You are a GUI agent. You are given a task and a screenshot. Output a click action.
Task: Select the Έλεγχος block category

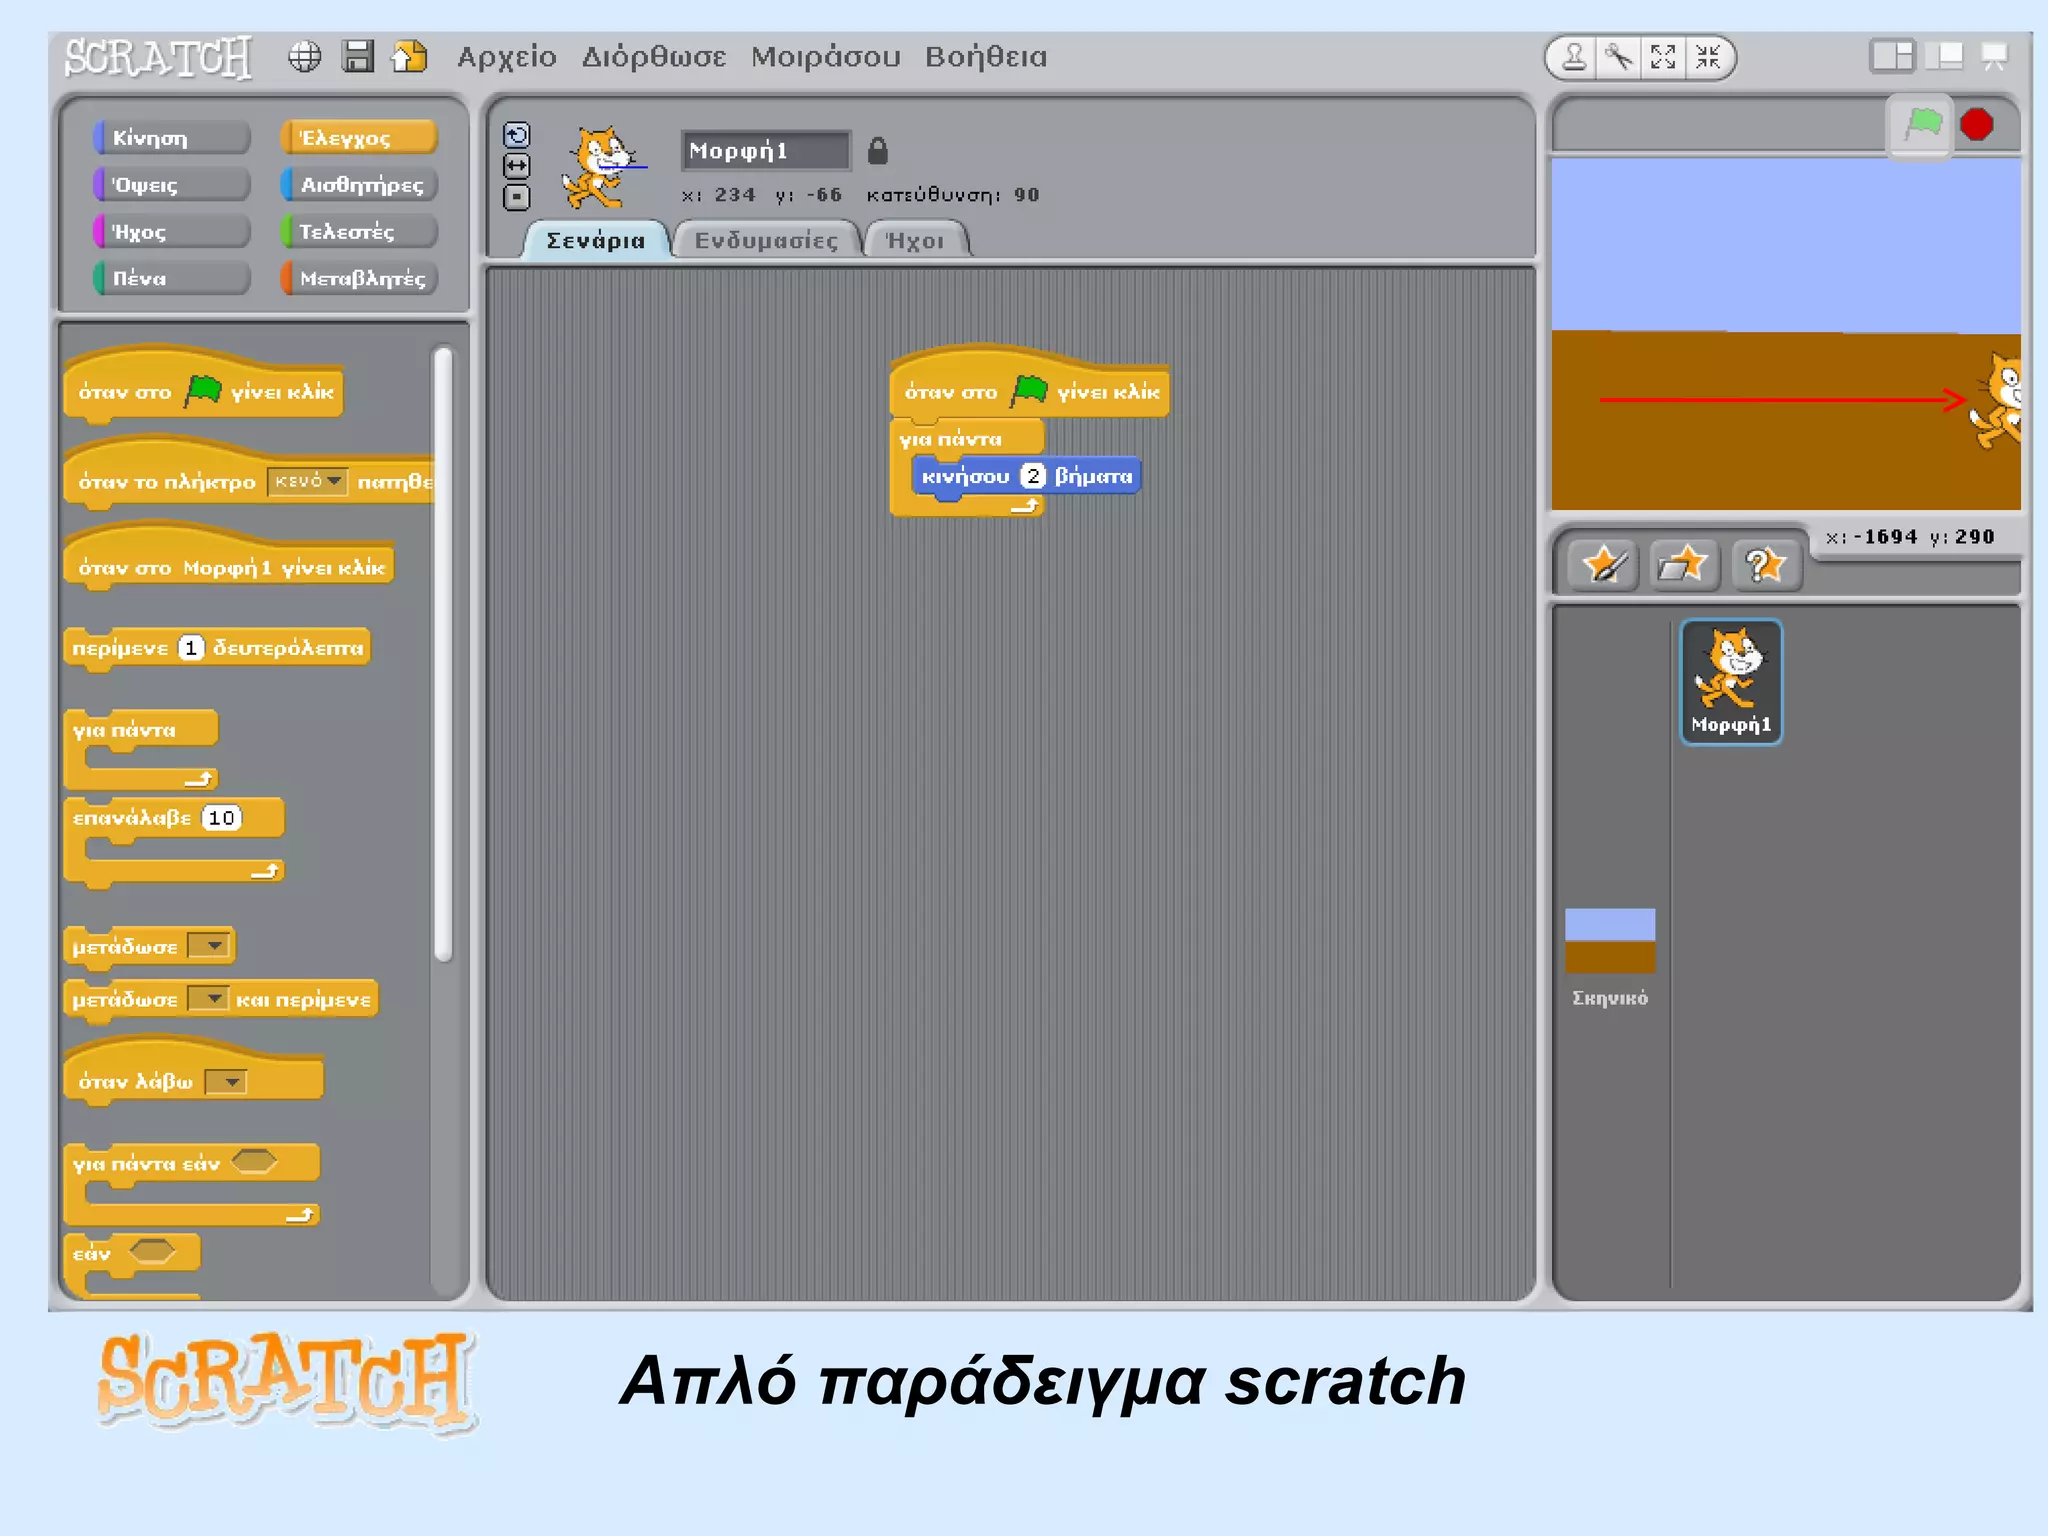(359, 138)
